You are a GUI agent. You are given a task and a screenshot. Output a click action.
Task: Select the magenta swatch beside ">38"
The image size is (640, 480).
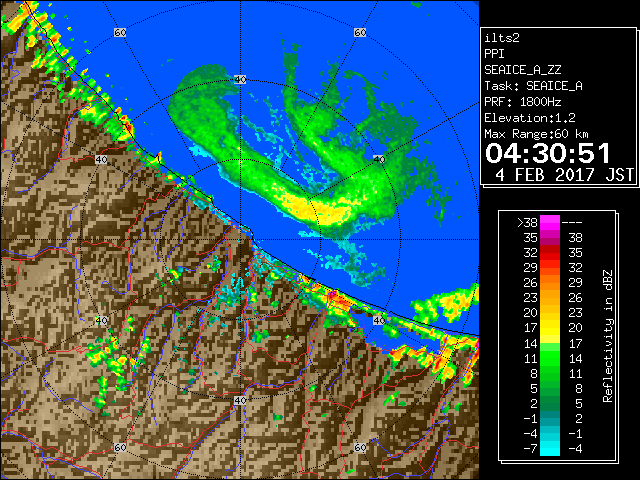coord(550,222)
